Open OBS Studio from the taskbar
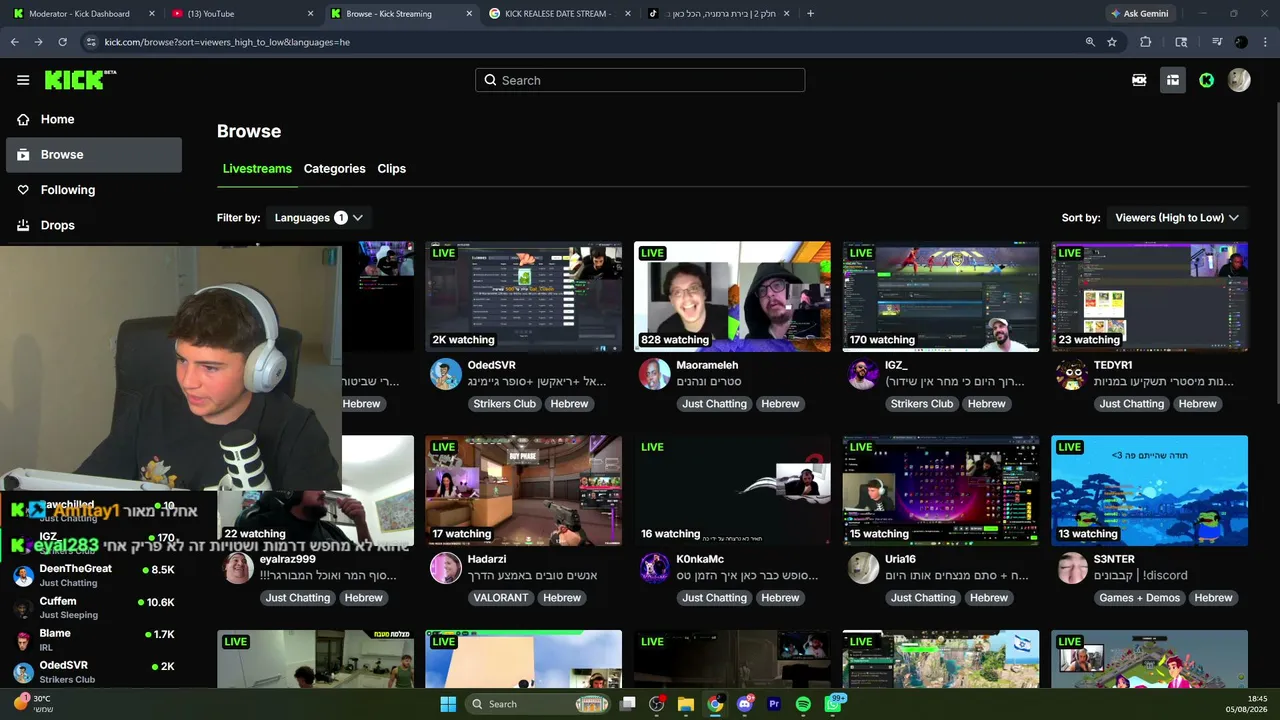Screen dimensions: 1280x720 (657, 704)
